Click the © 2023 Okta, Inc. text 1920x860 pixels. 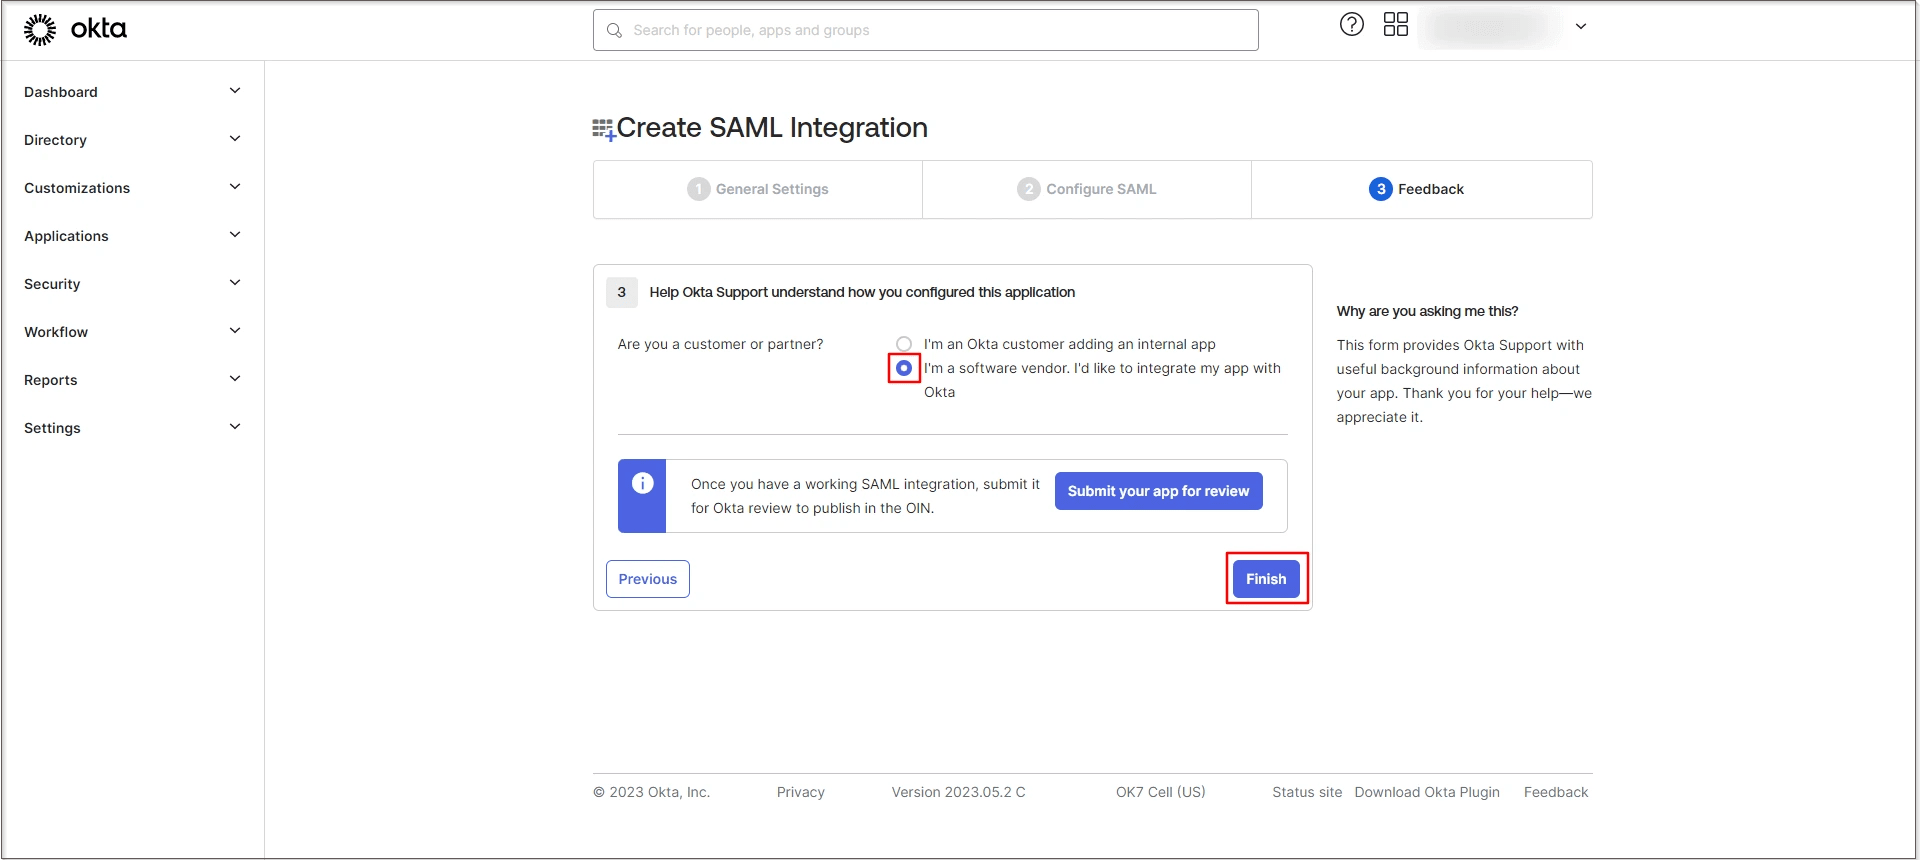coord(651,792)
